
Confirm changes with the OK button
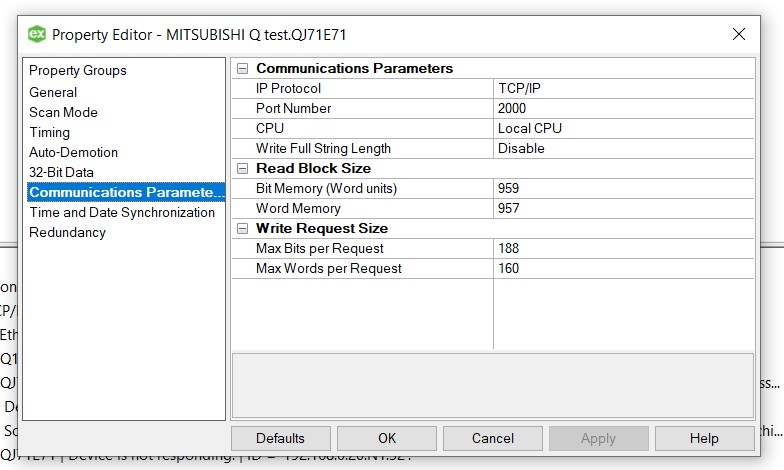pyautogui.click(x=387, y=438)
